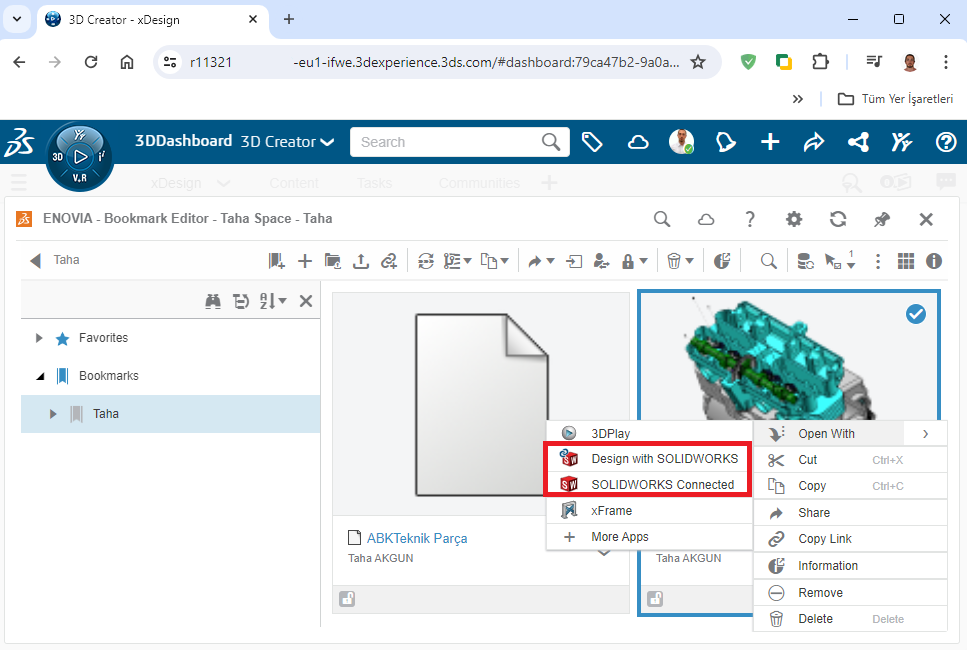967x650 pixels.
Task: Go back using the Taha back arrow
Action: tap(36, 261)
